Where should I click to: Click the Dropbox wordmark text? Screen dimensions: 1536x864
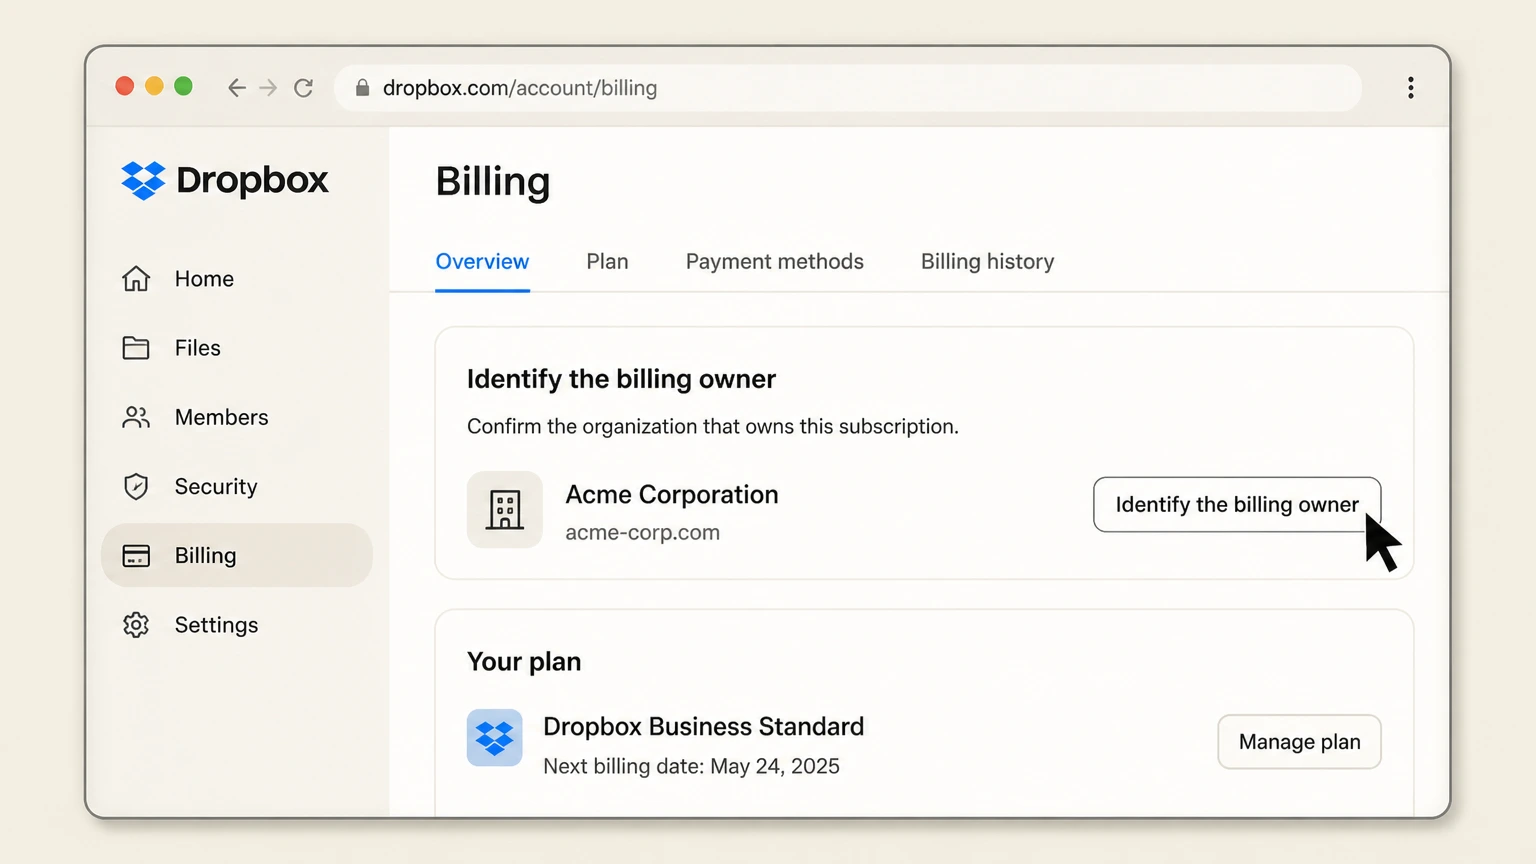252,180
